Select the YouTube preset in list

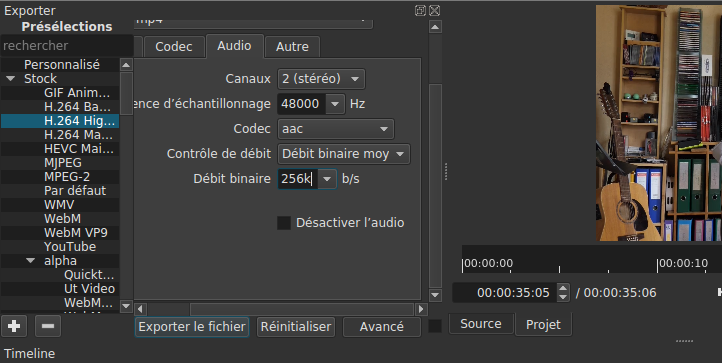(70, 247)
